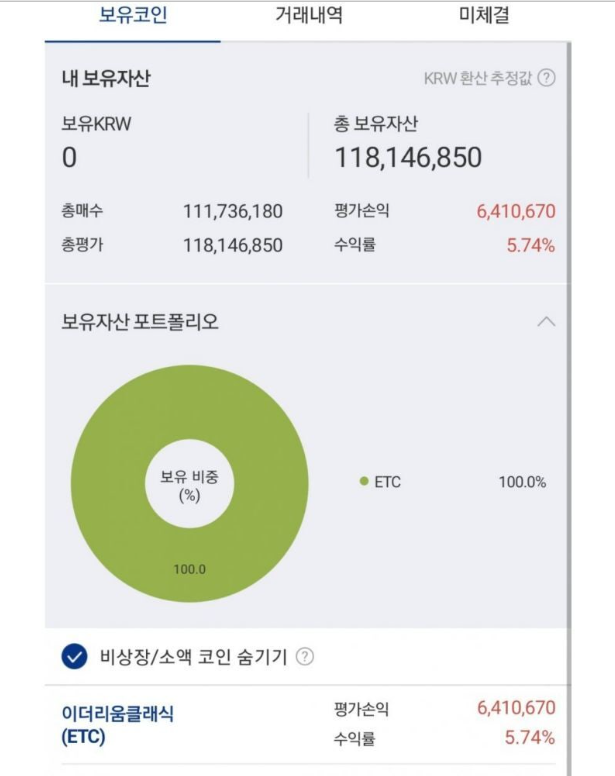Image resolution: width=615 pixels, height=776 pixels.
Task: Click the KRW 환산 추정값 label
Action: tap(477, 78)
